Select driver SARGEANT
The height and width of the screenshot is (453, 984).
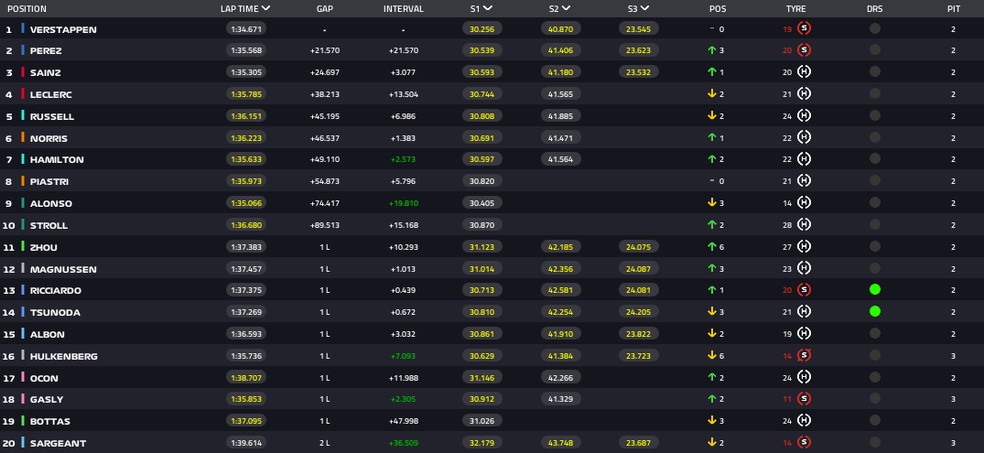pyautogui.click(x=58, y=443)
